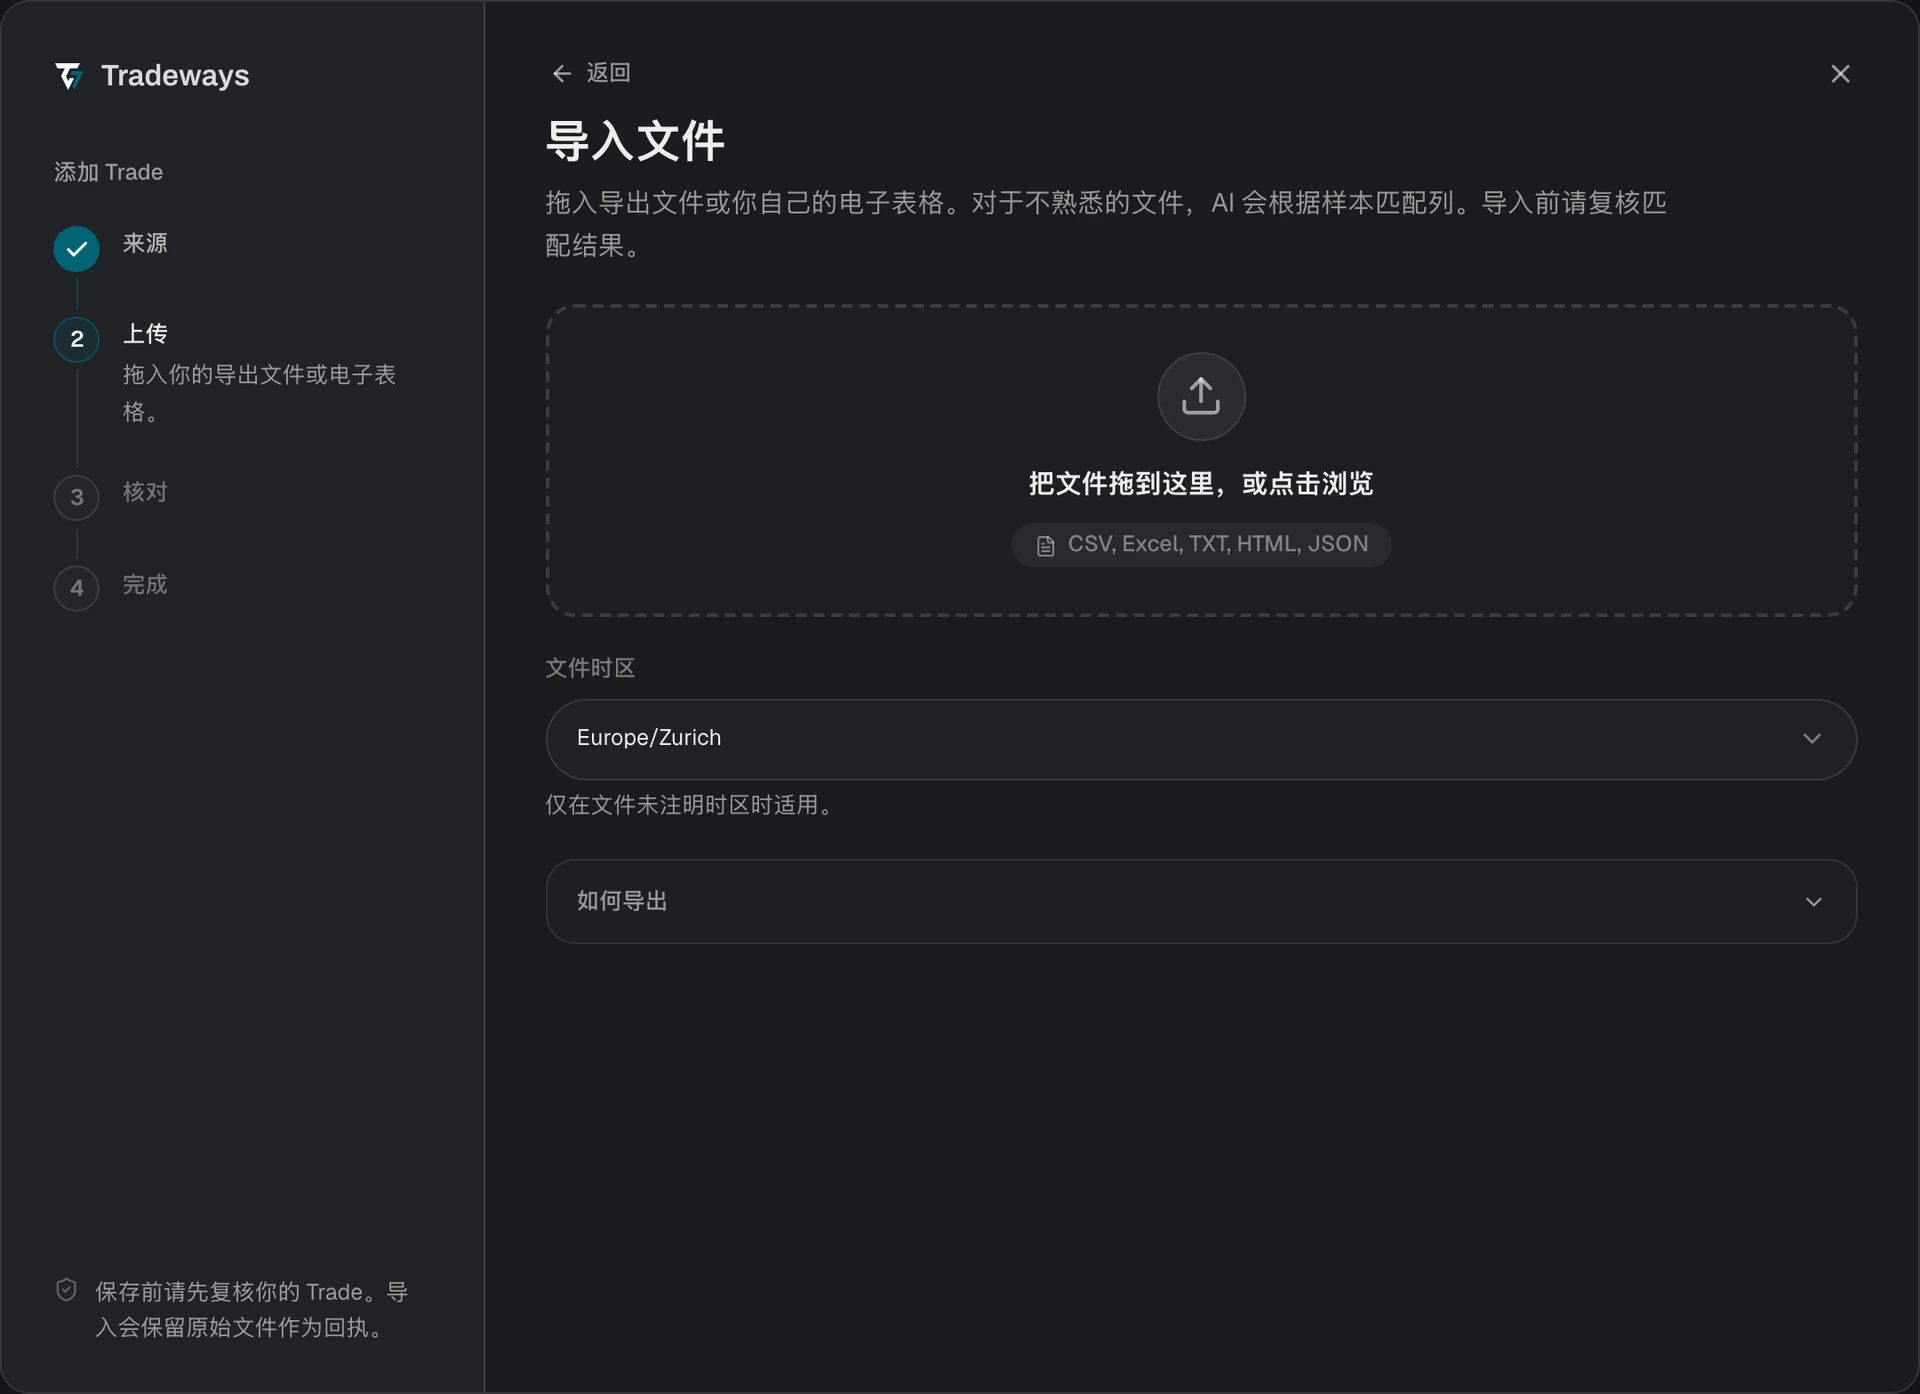Click the Tradeways brand name
Image resolution: width=1920 pixels, height=1394 pixels.
click(x=175, y=76)
